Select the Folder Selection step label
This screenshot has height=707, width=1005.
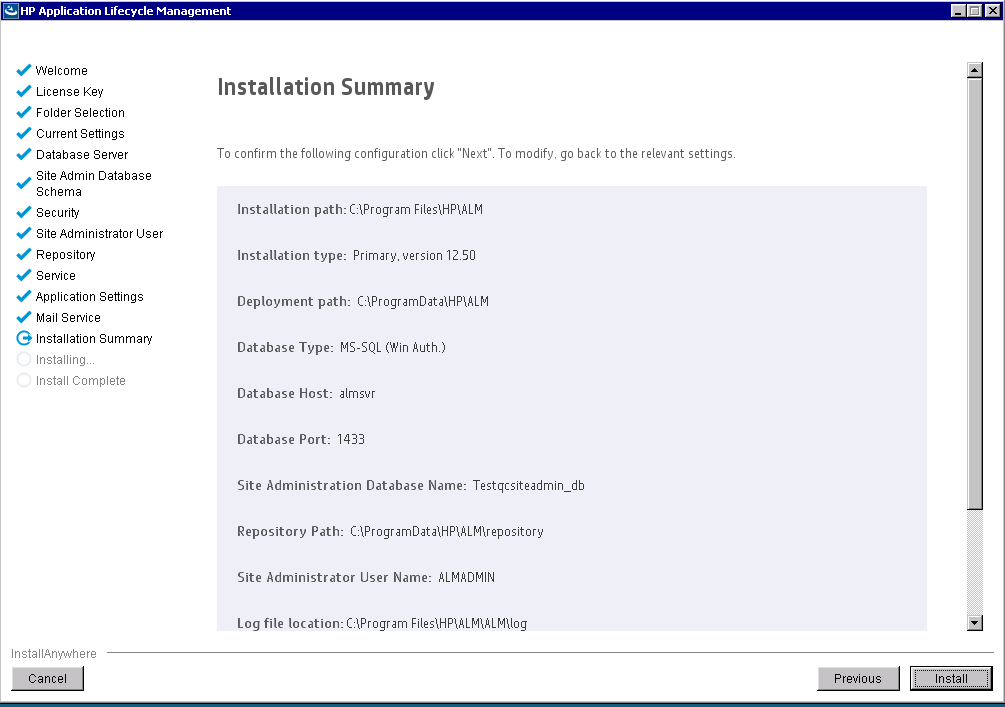pos(80,113)
